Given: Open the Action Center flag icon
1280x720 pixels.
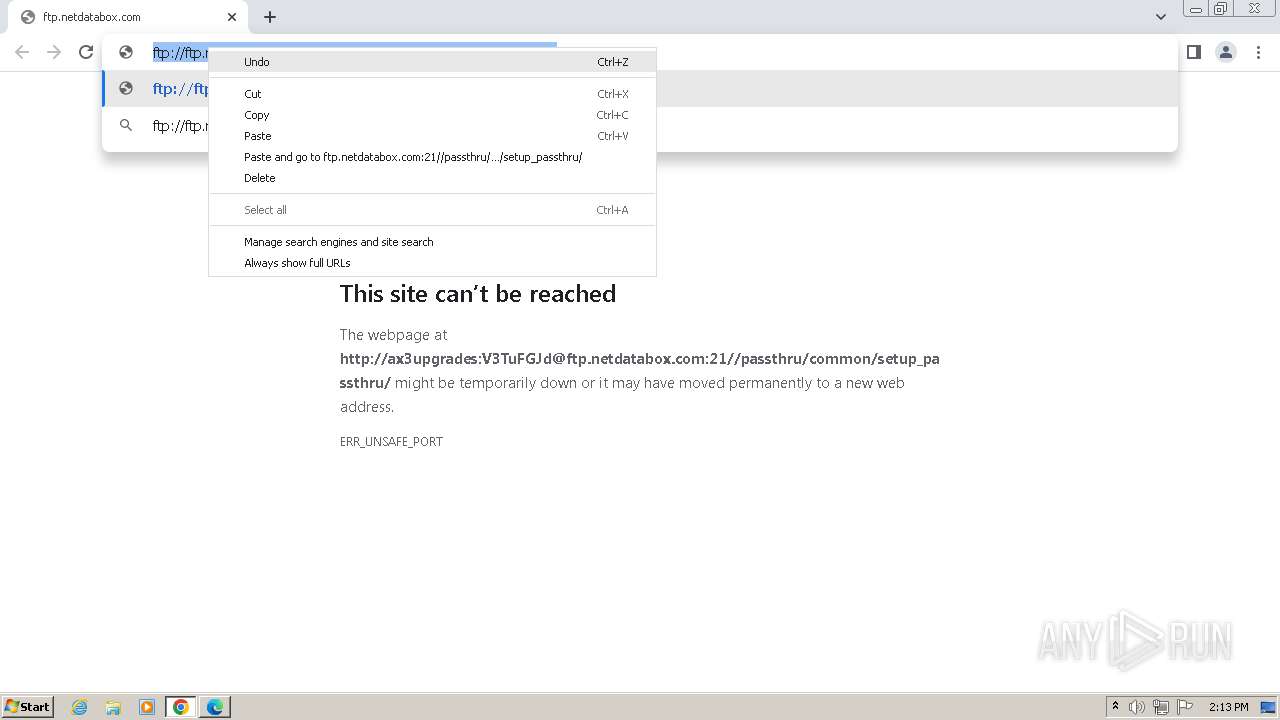Looking at the screenshot, I should click(x=1185, y=707).
